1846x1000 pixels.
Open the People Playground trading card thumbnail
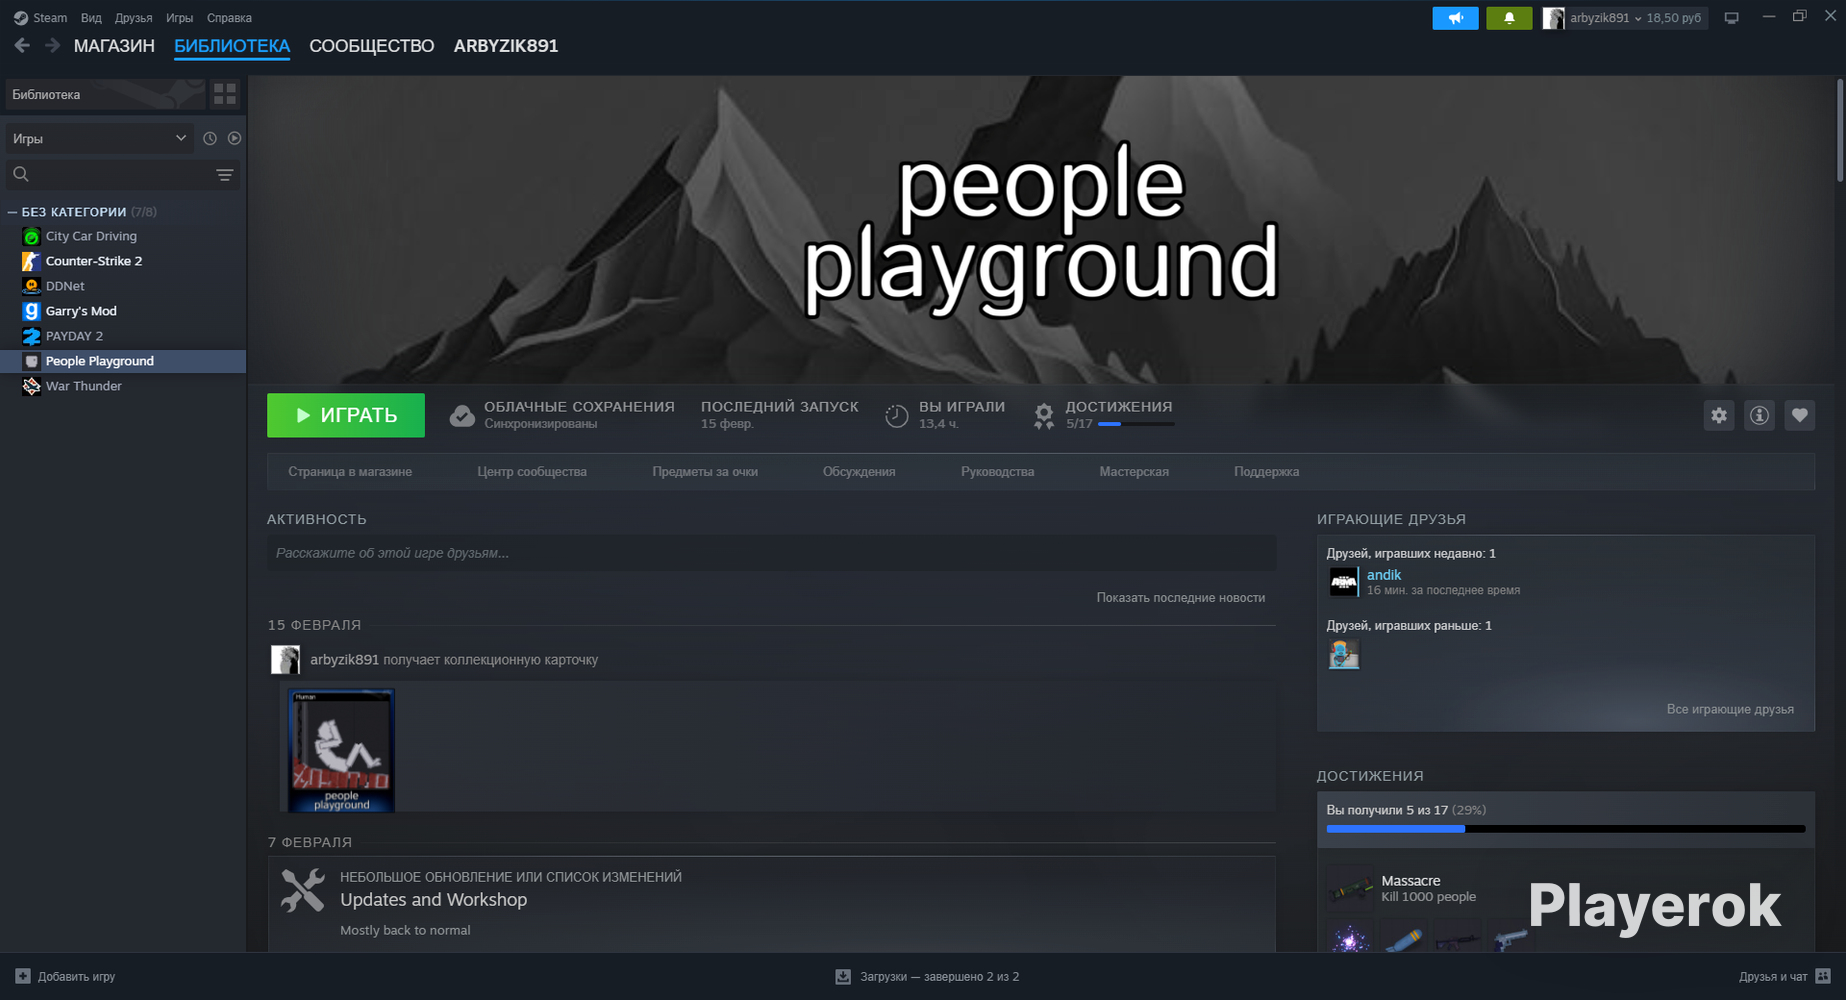341,750
